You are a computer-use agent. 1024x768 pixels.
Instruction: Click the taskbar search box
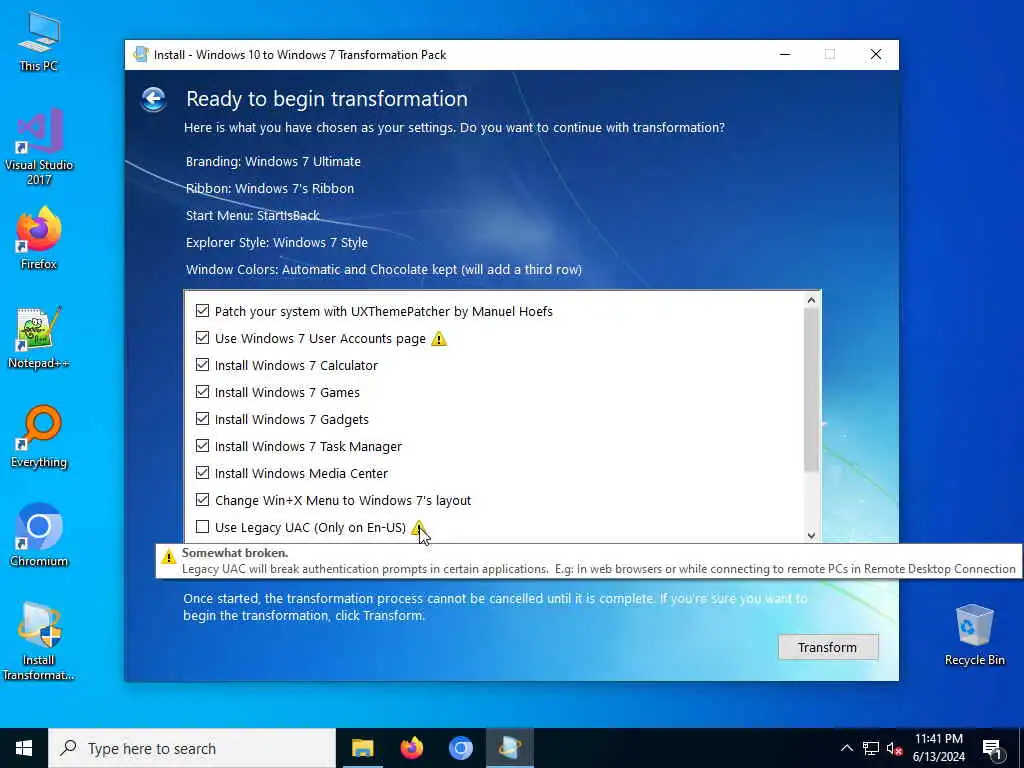pos(192,748)
